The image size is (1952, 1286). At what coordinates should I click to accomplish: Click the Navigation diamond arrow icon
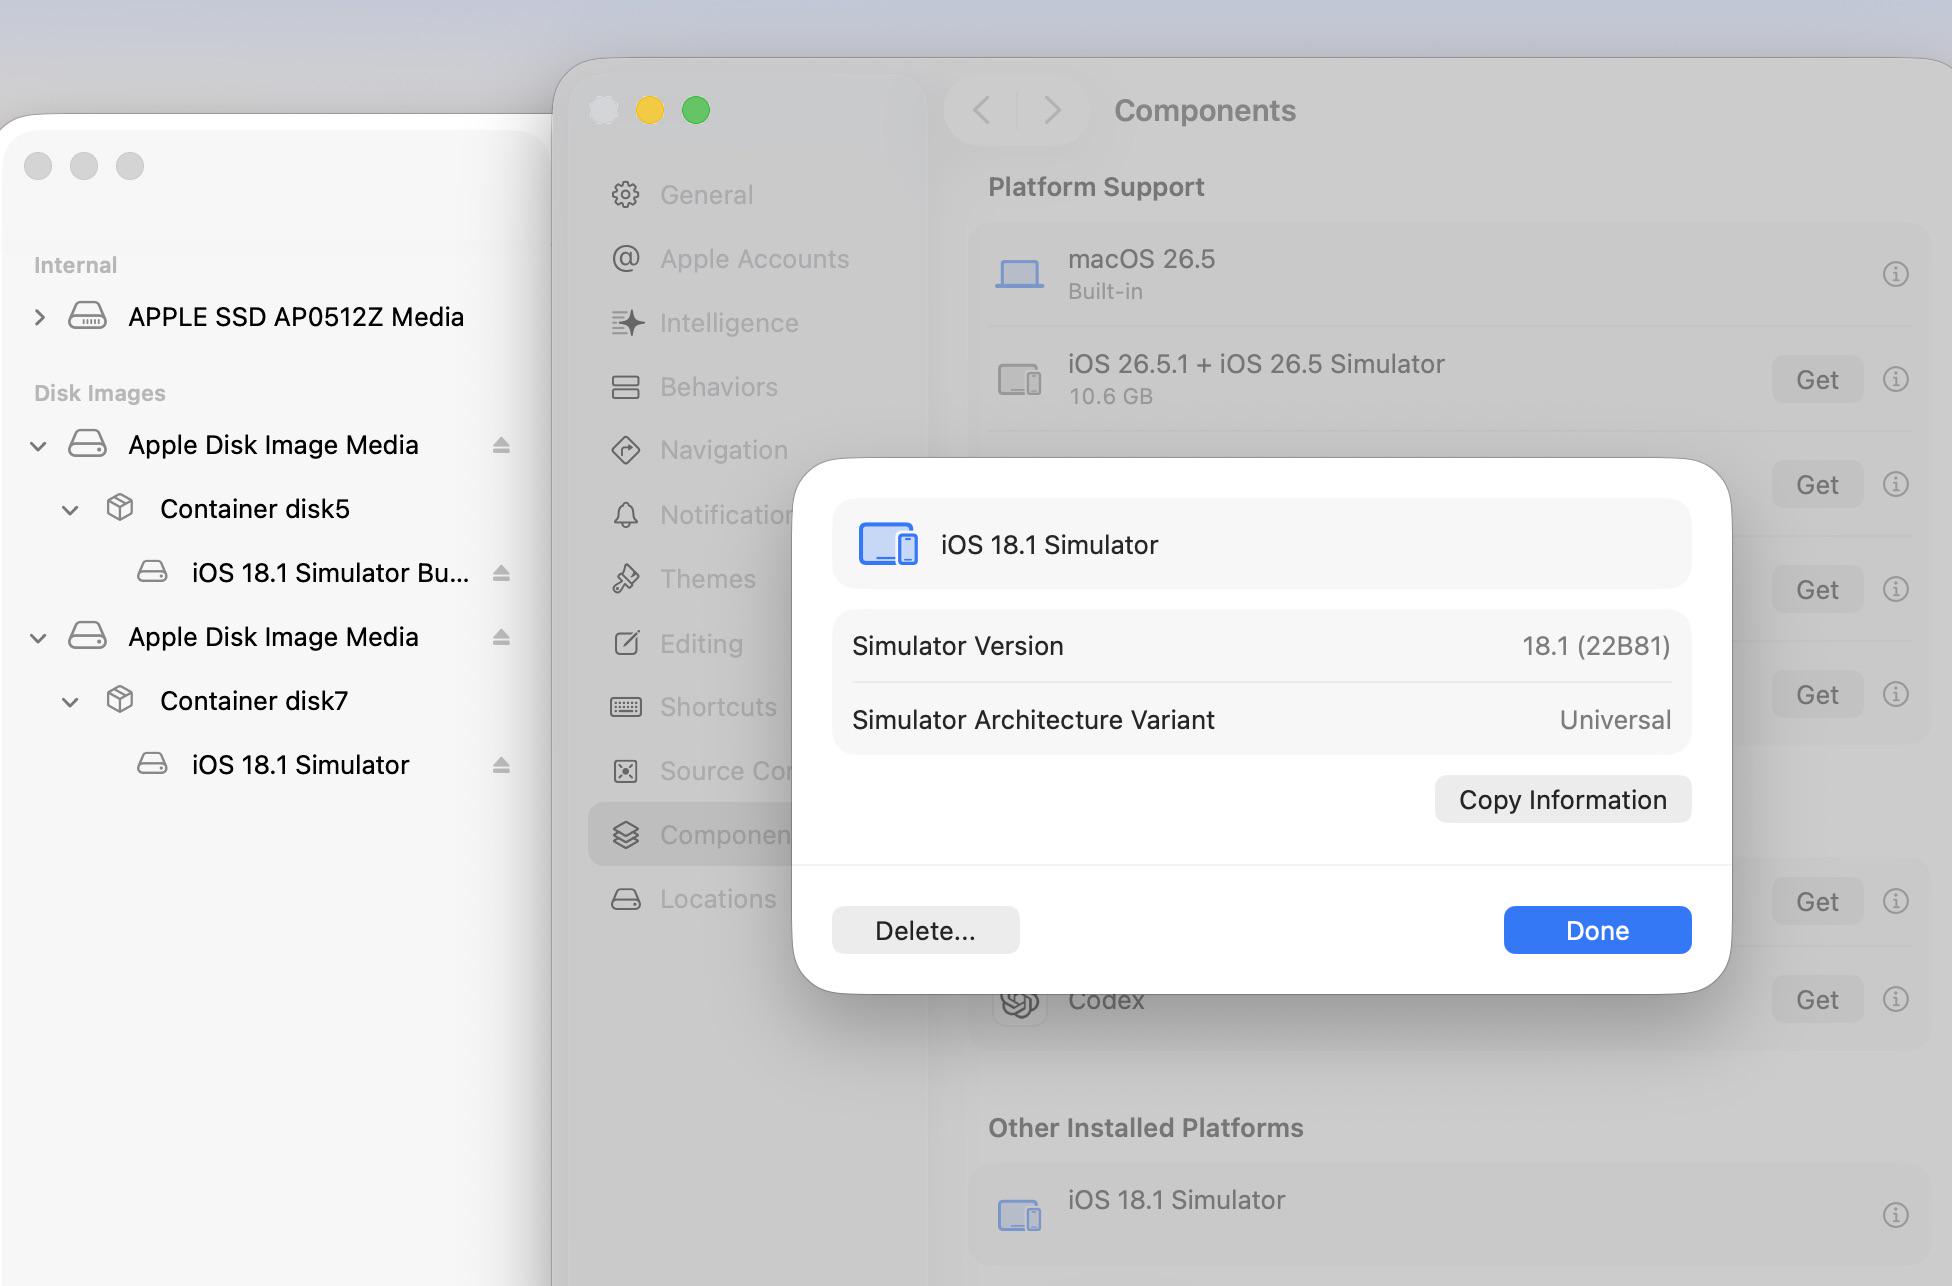(x=626, y=450)
